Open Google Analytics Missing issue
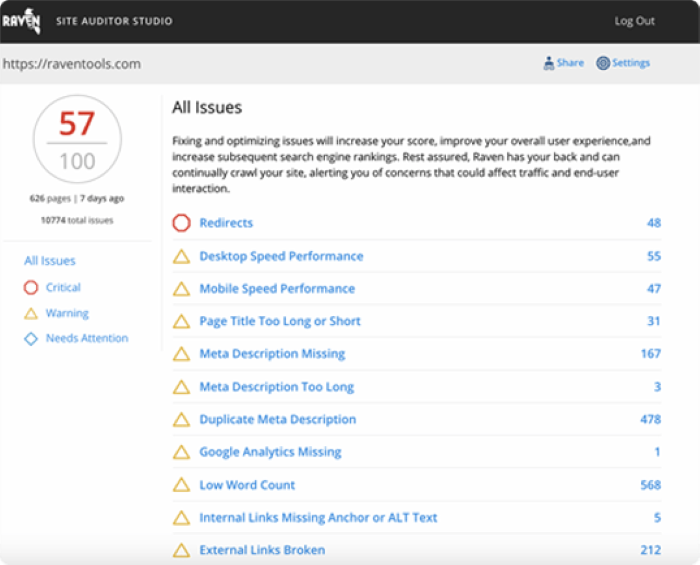 click(270, 452)
